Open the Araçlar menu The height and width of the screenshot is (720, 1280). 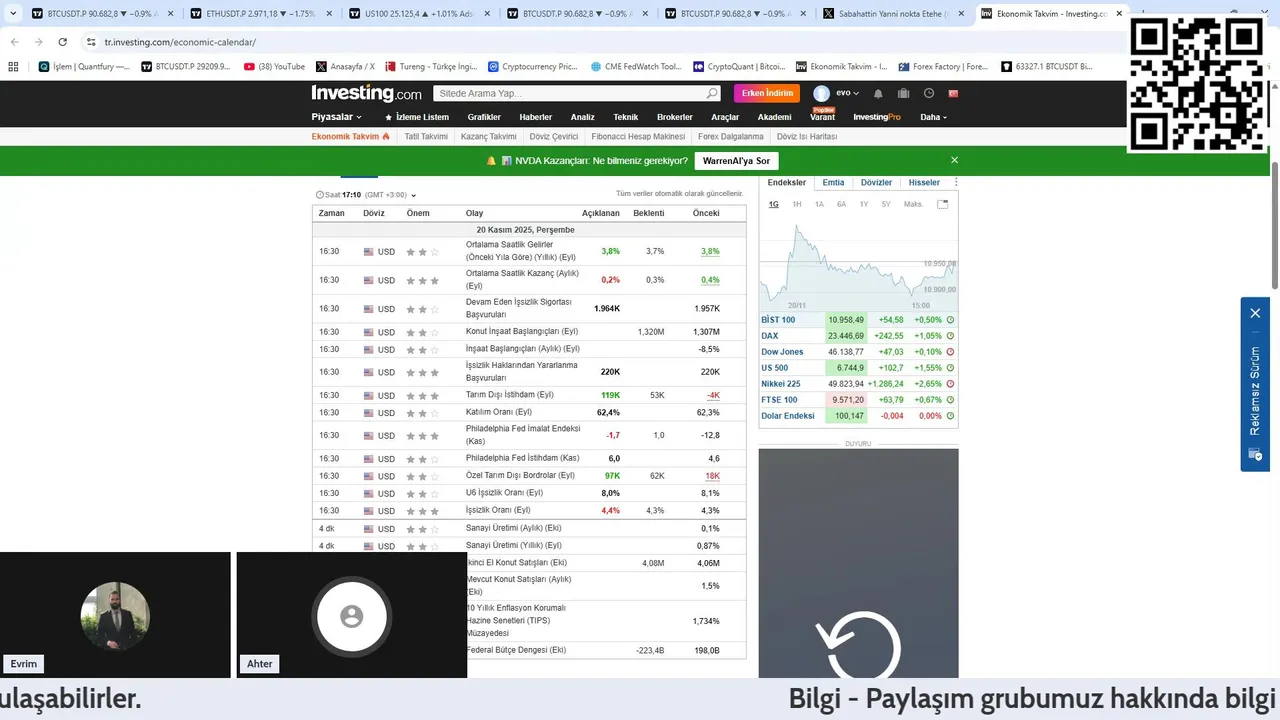coord(725,117)
